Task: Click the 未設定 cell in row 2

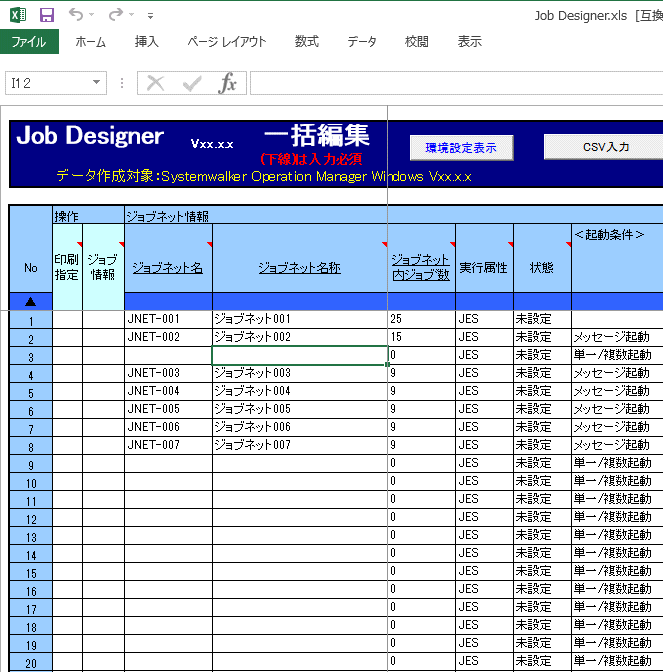Action: pyautogui.click(x=542, y=337)
